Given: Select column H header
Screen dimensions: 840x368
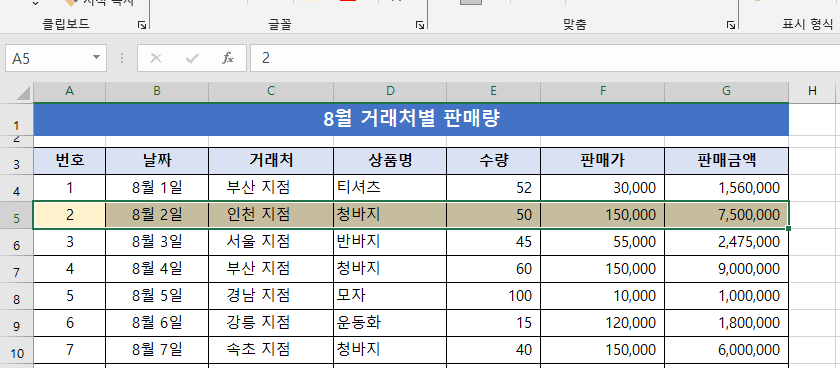Looking at the screenshot, I should (813, 92).
